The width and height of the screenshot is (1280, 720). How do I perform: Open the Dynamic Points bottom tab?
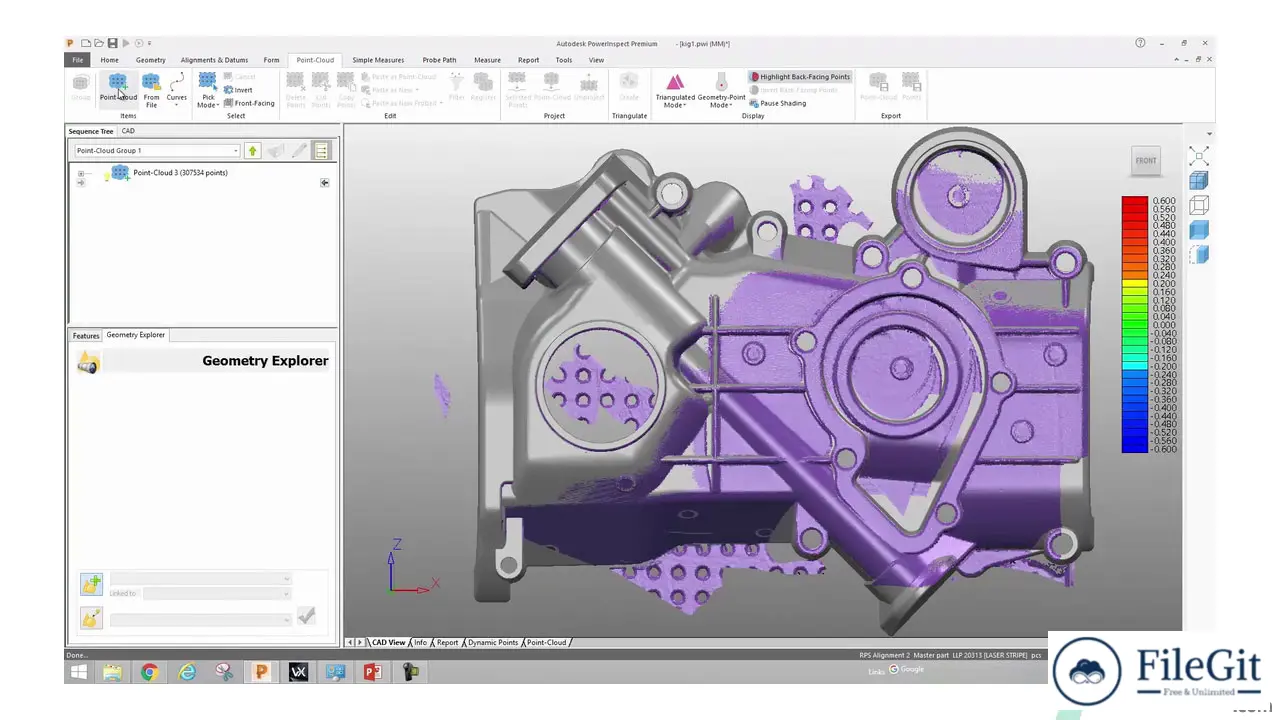492,642
